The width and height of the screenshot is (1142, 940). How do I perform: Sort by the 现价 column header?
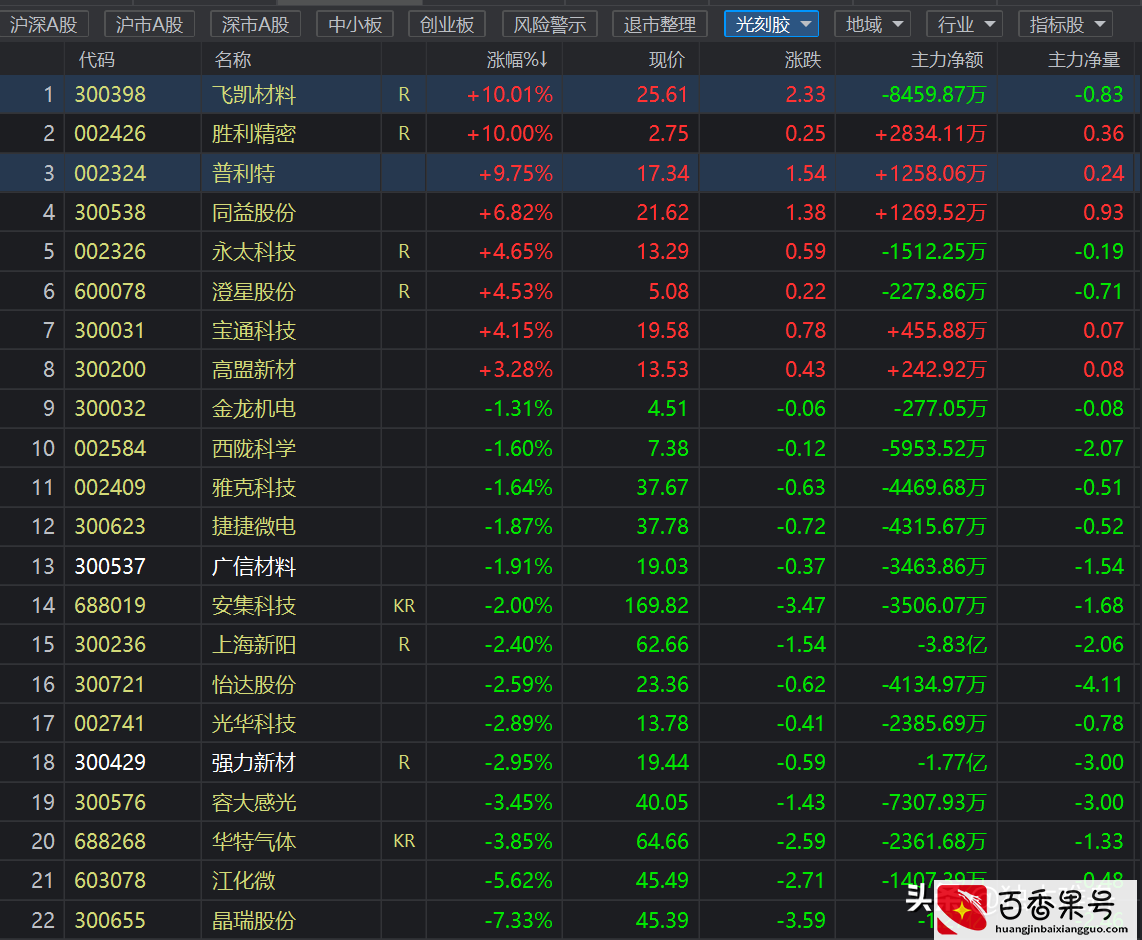(x=666, y=59)
